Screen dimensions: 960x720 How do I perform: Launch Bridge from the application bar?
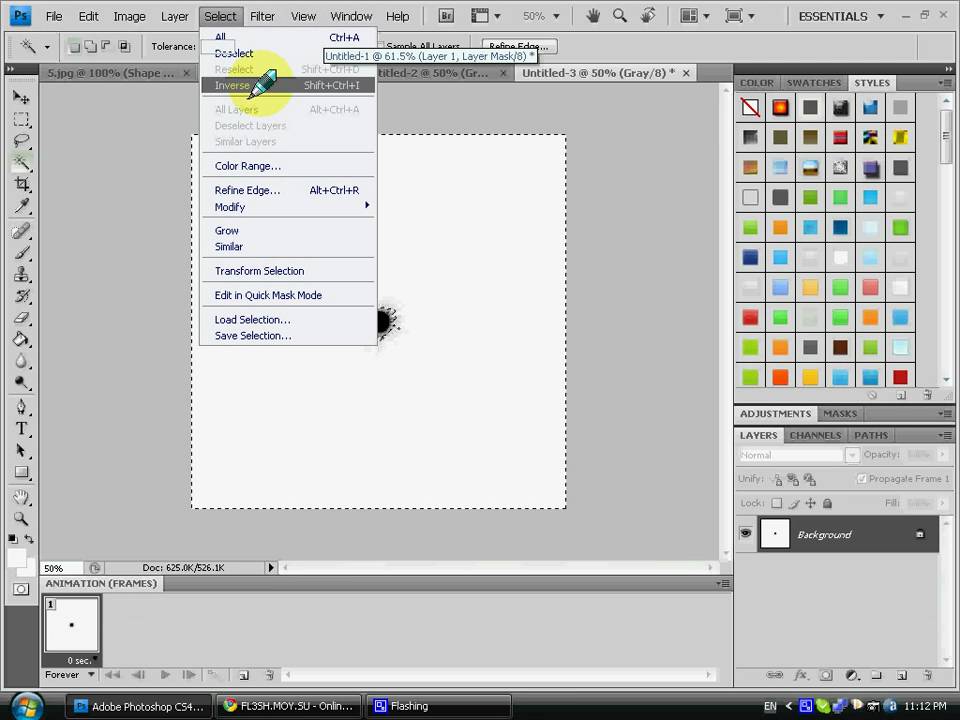pyautogui.click(x=446, y=16)
